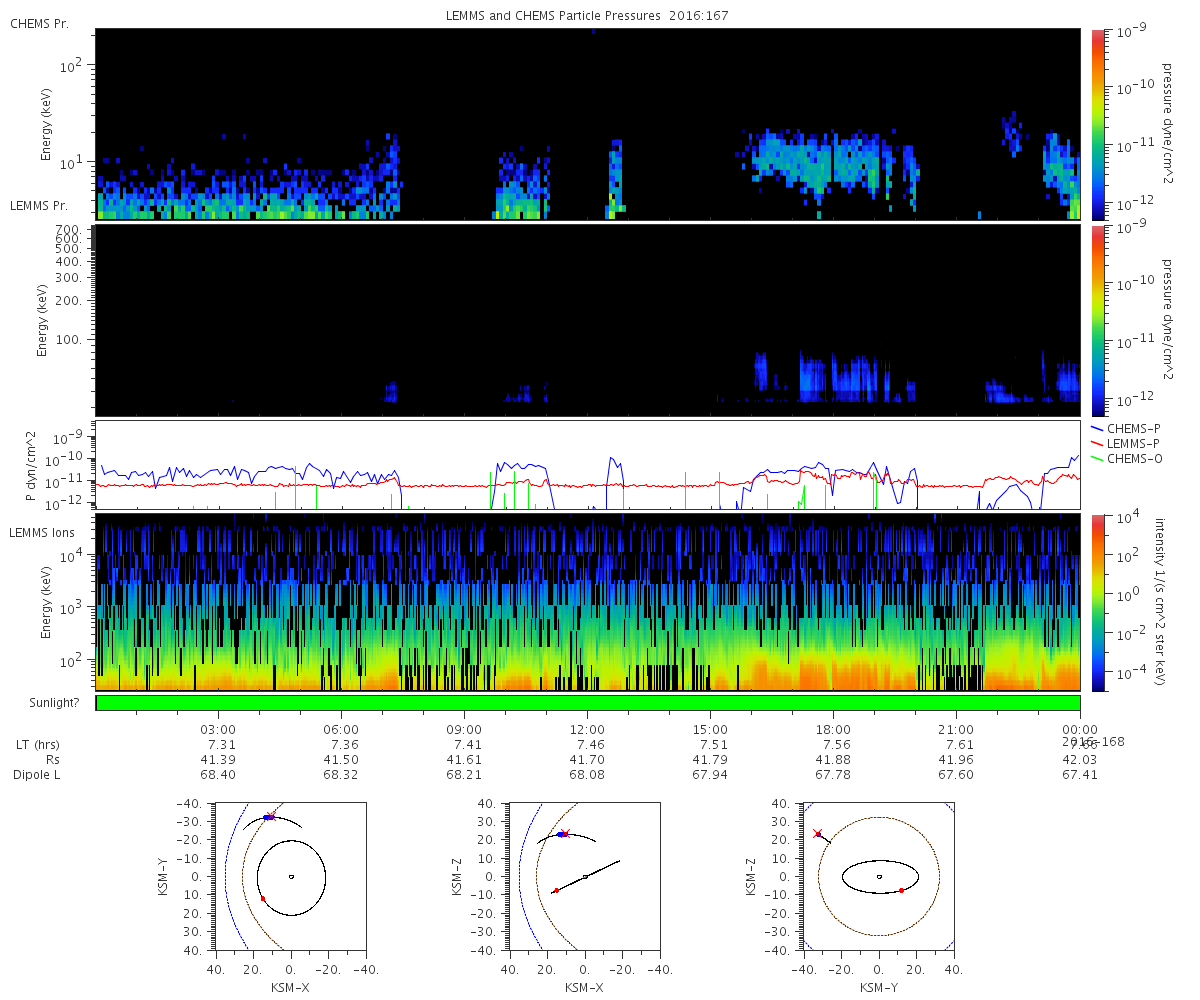The image size is (1200, 1000).
Task: Click the 12:00 time axis tick label
Action: pyautogui.click(x=588, y=730)
